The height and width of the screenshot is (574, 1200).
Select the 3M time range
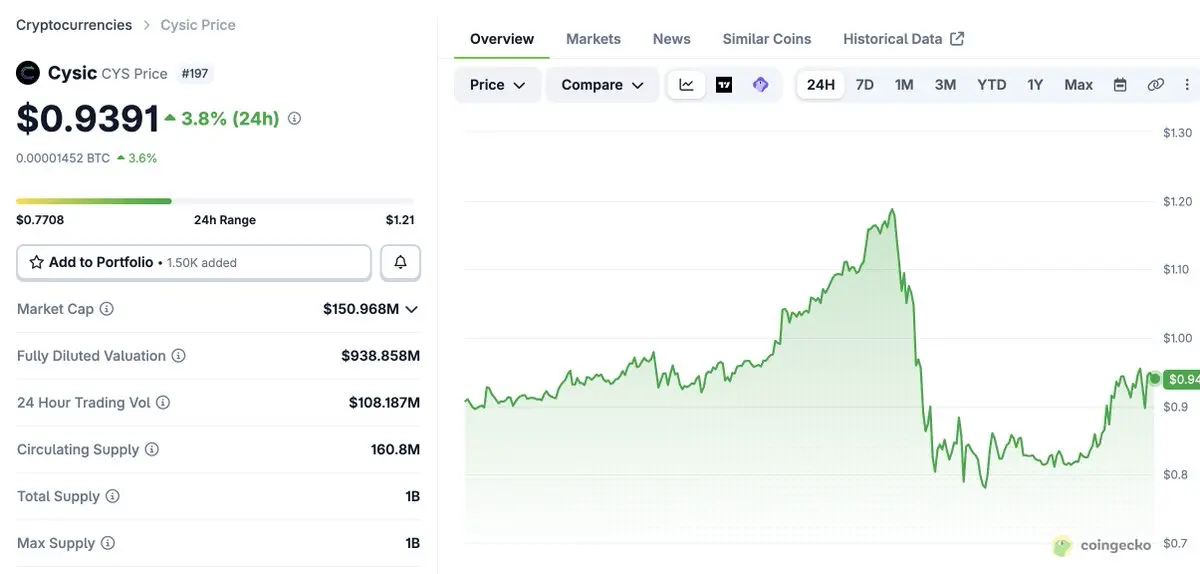tap(945, 85)
